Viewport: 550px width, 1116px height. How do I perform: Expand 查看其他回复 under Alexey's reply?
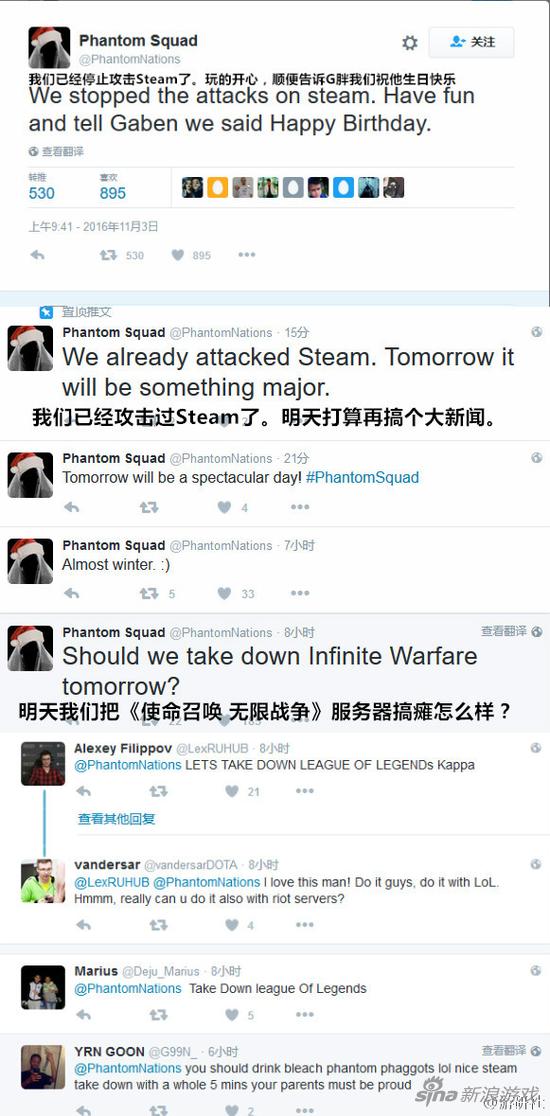(x=116, y=818)
